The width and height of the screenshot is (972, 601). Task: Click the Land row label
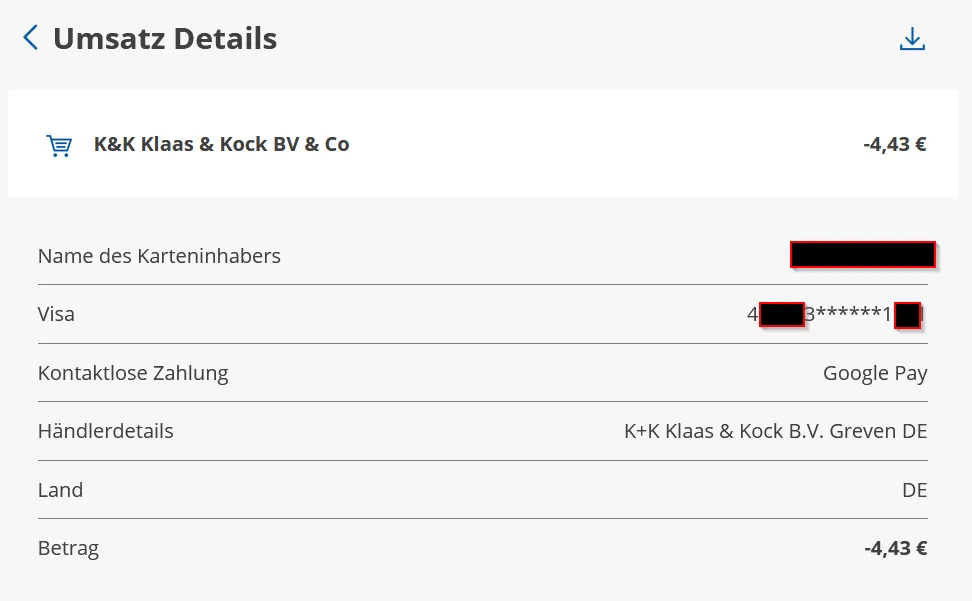[x=60, y=490]
